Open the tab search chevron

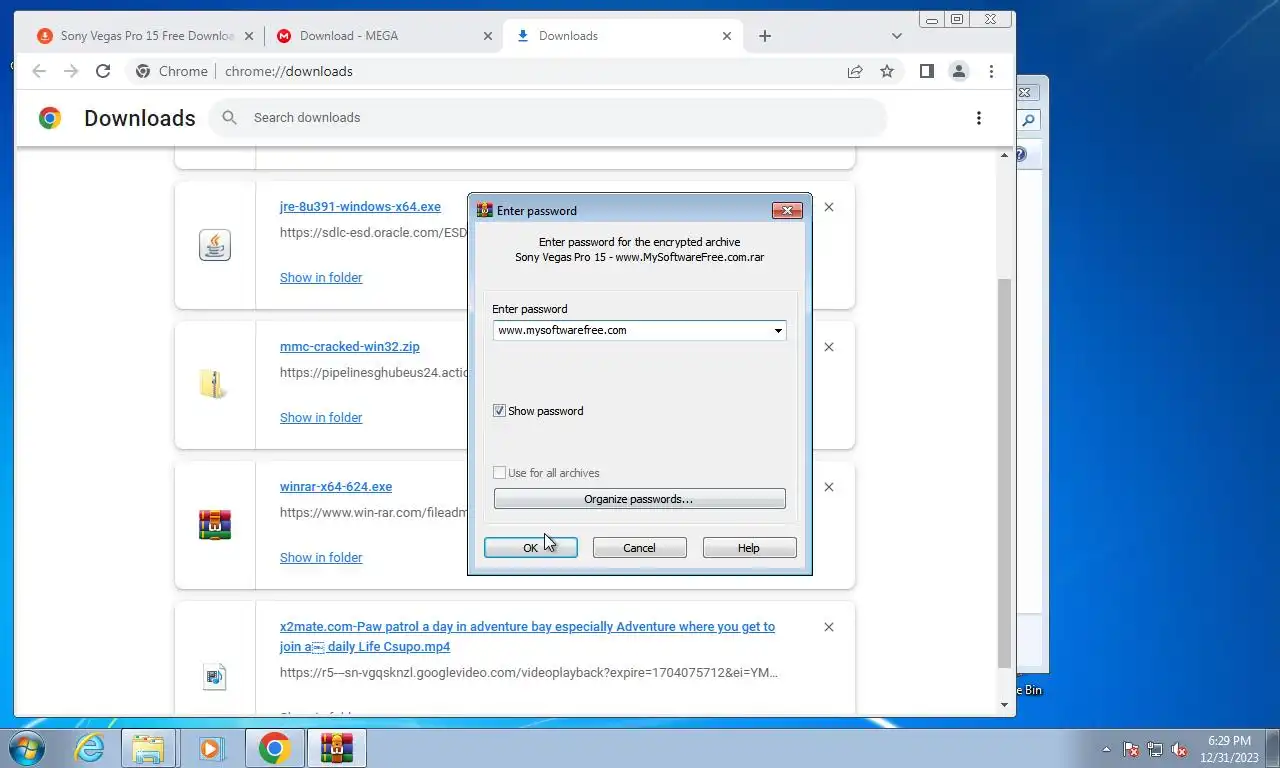[897, 36]
